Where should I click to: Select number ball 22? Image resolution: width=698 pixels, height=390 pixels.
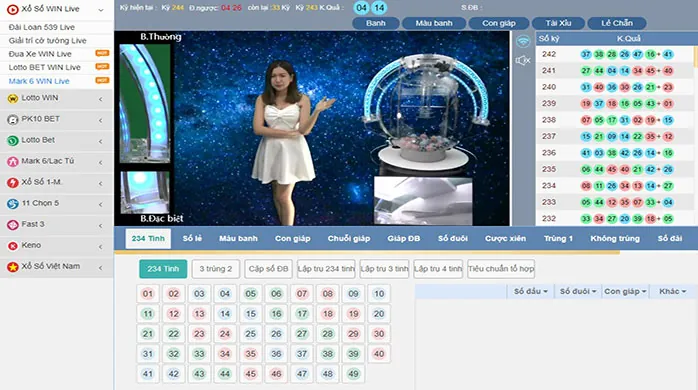[x=174, y=334]
